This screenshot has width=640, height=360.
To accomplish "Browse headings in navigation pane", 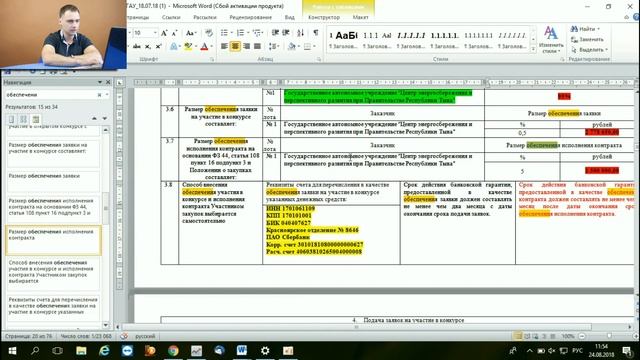I will [x=11, y=119].
